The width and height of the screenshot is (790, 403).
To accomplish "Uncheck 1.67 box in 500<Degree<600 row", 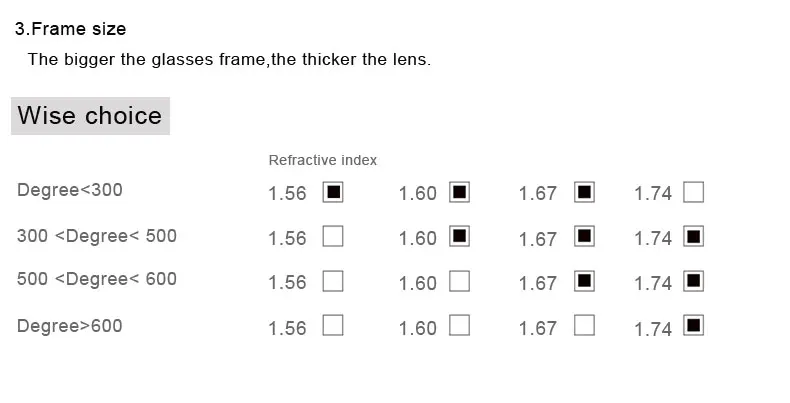I will tap(585, 281).
